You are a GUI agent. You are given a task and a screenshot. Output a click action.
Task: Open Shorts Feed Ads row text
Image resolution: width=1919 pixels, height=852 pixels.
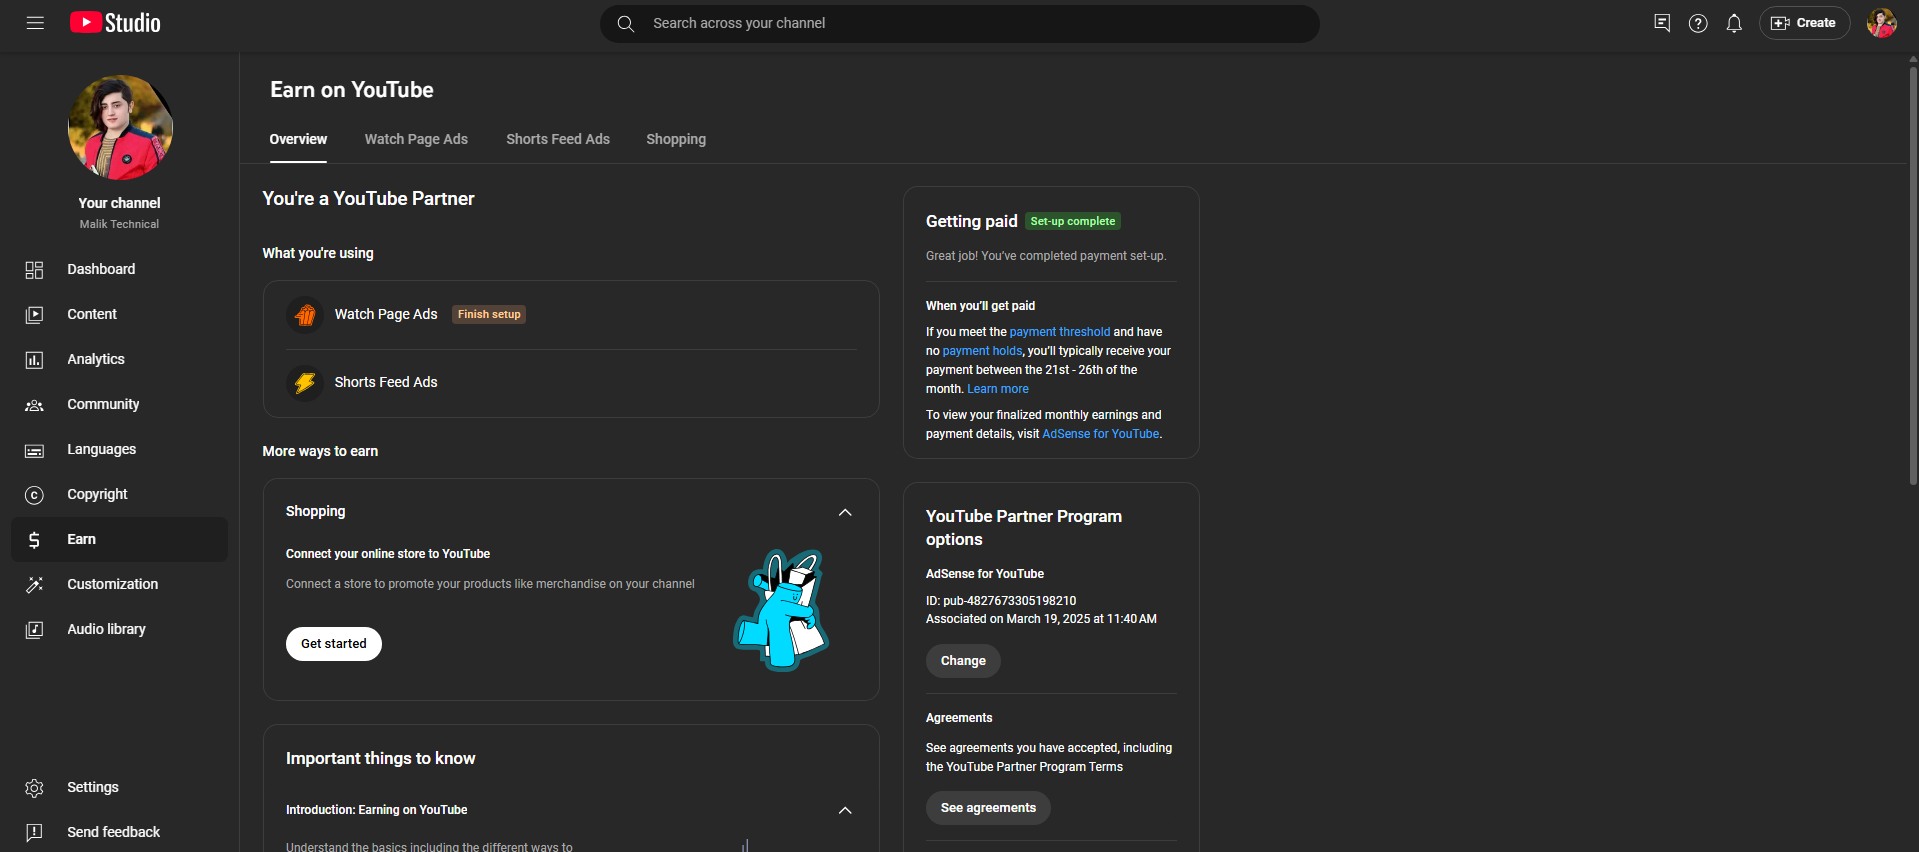click(386, 382)
